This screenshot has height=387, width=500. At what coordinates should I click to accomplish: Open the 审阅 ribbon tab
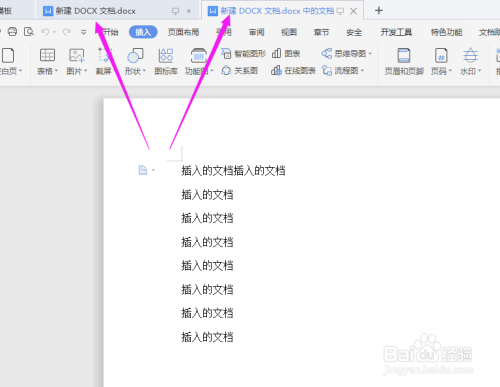256,32
